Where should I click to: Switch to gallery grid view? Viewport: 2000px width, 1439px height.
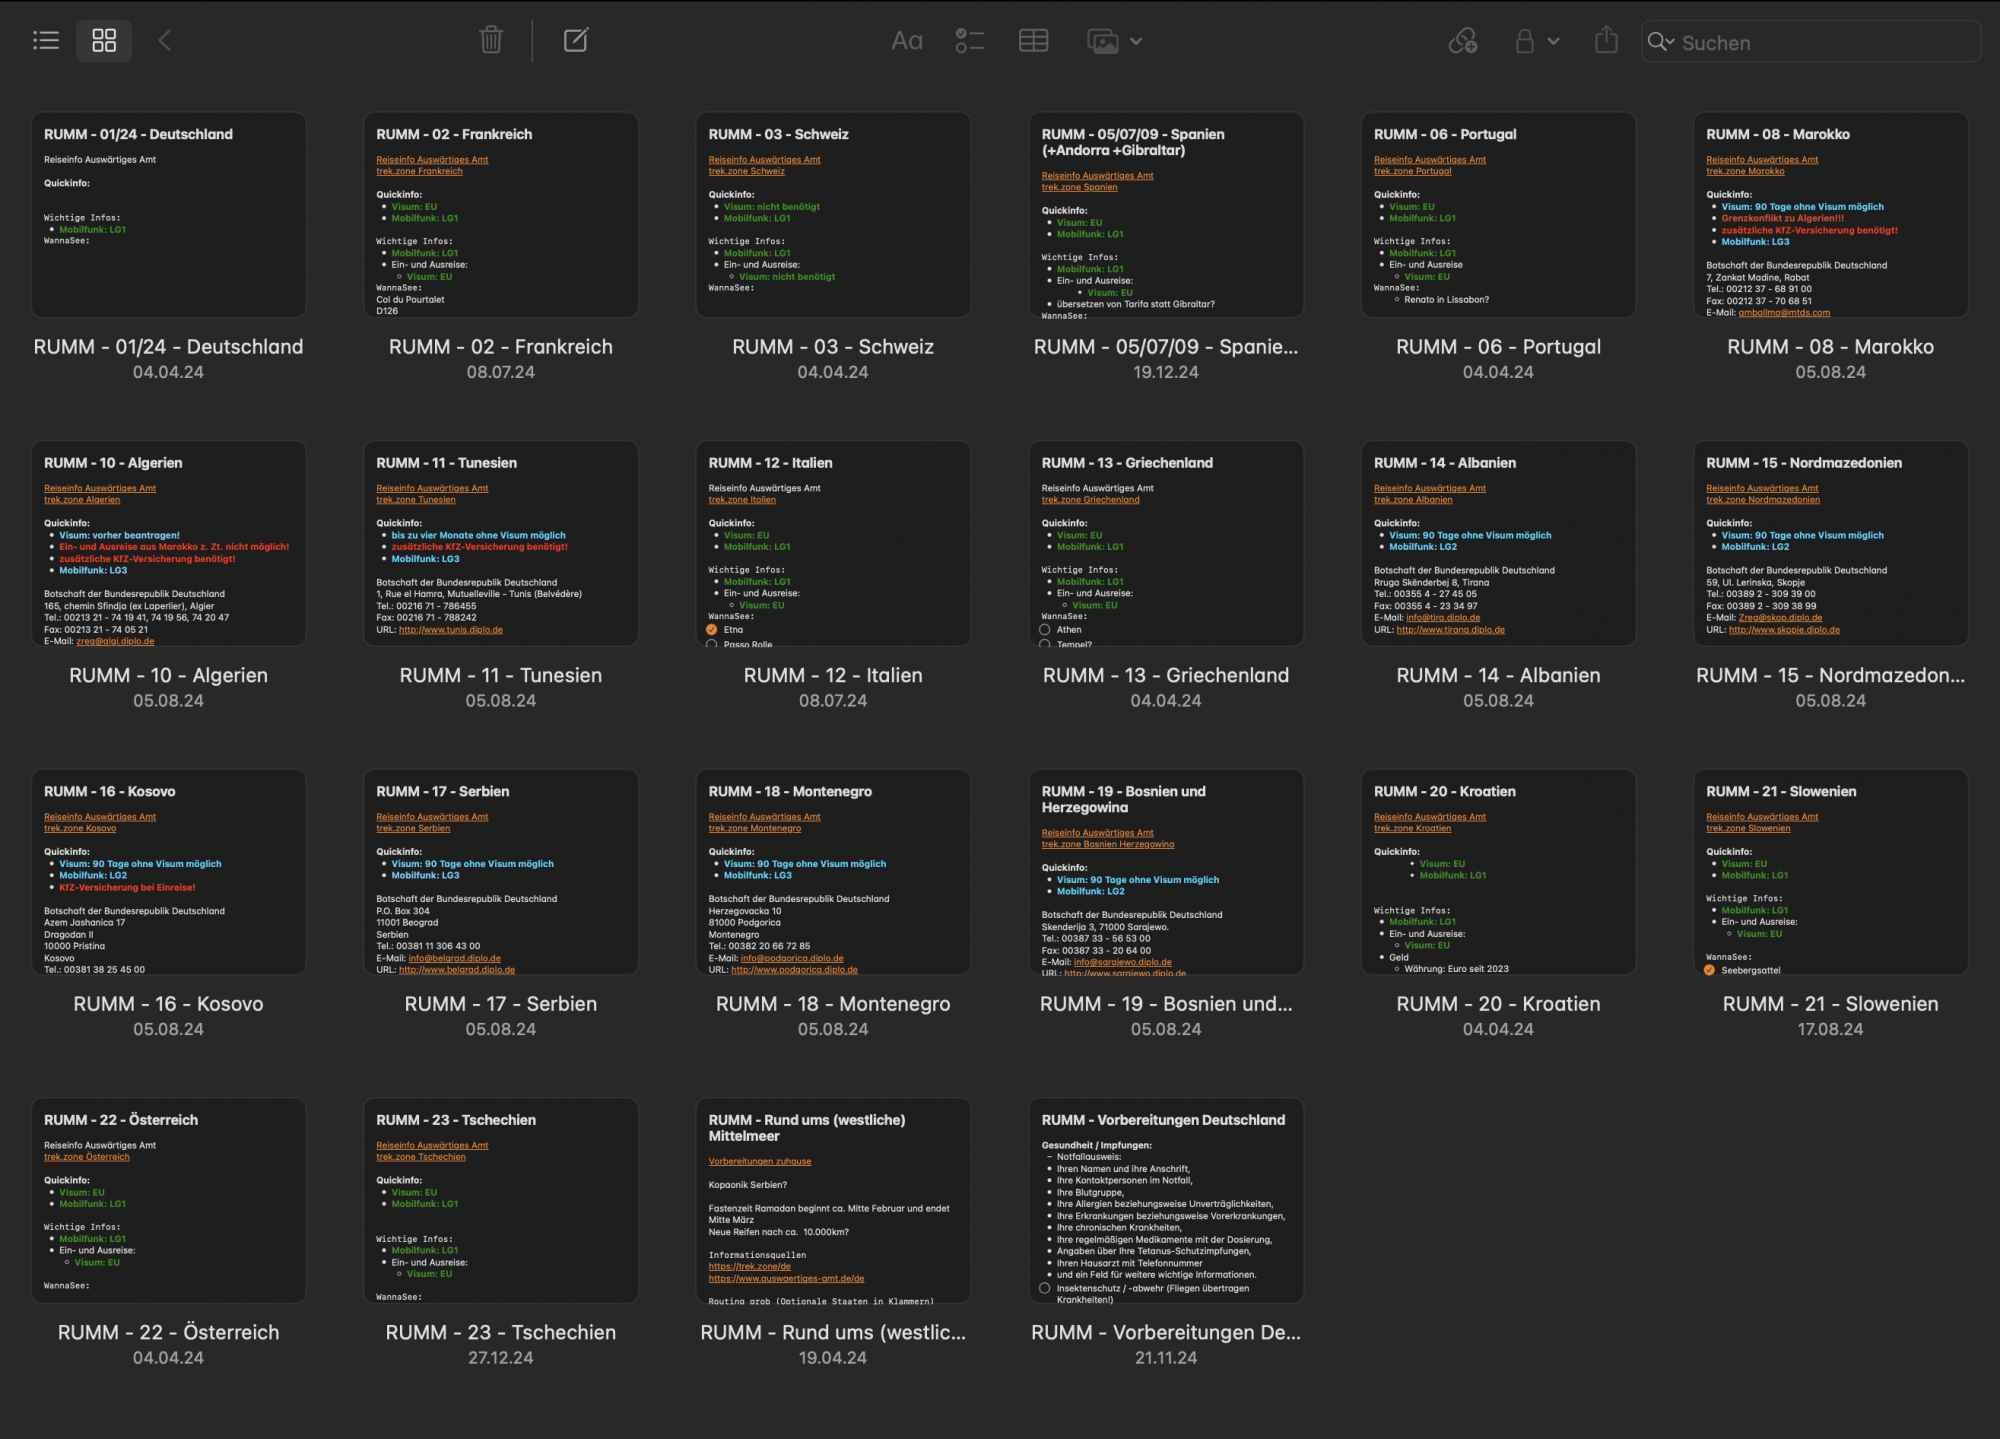click(x=104, y=40)
